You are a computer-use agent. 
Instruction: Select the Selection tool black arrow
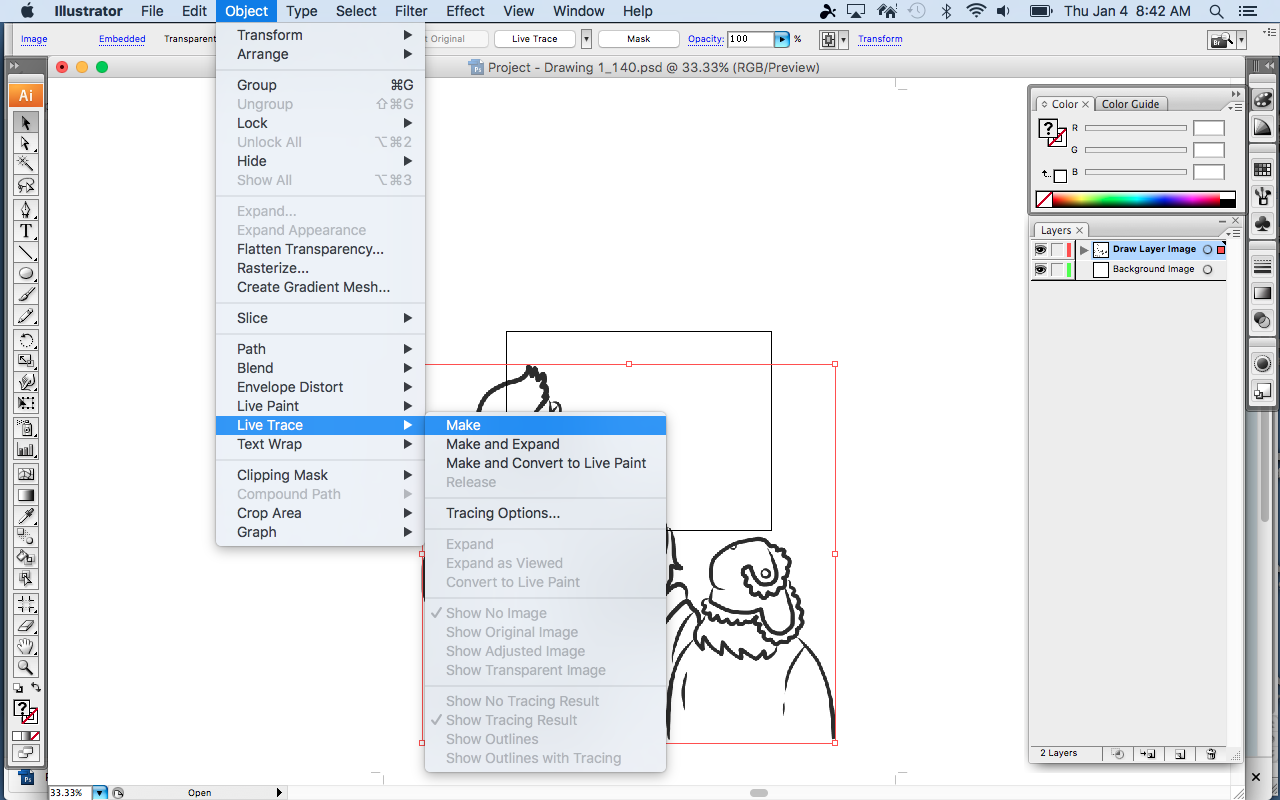point(26,122)
